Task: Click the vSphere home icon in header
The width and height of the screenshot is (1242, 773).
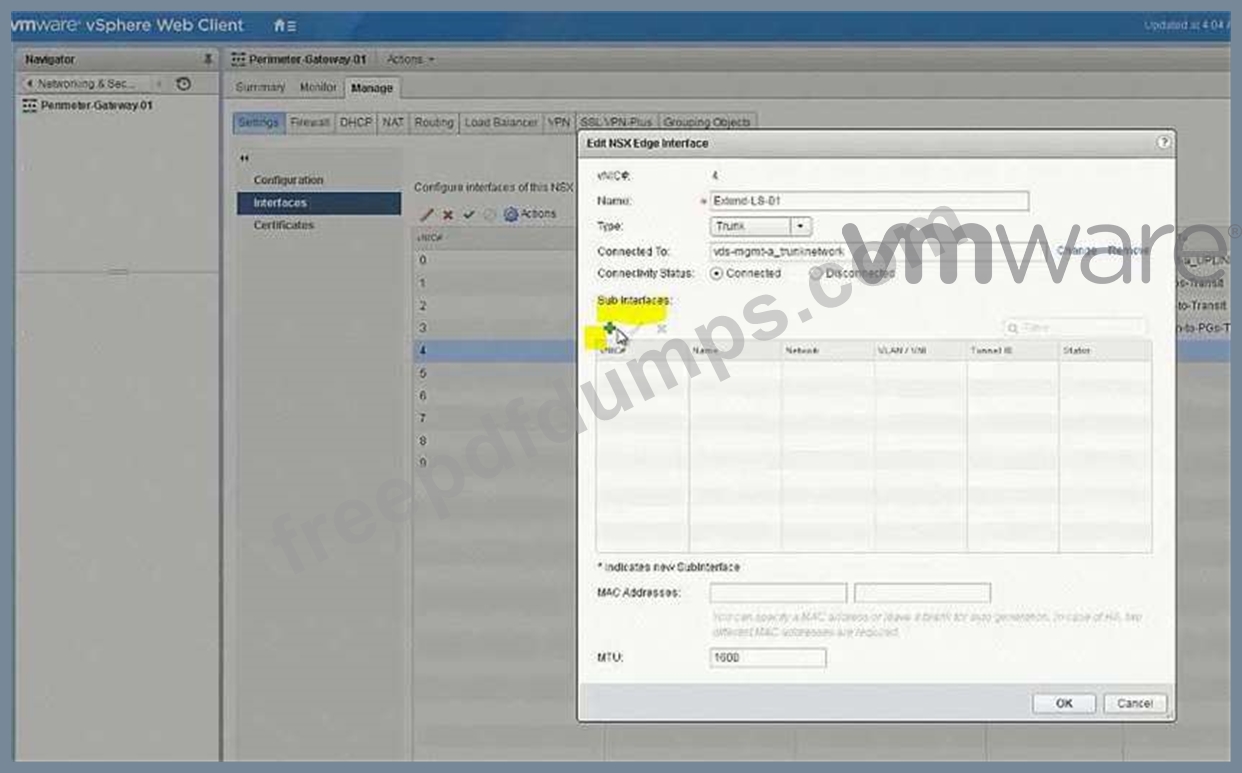Action: click(x=279, y=26)
